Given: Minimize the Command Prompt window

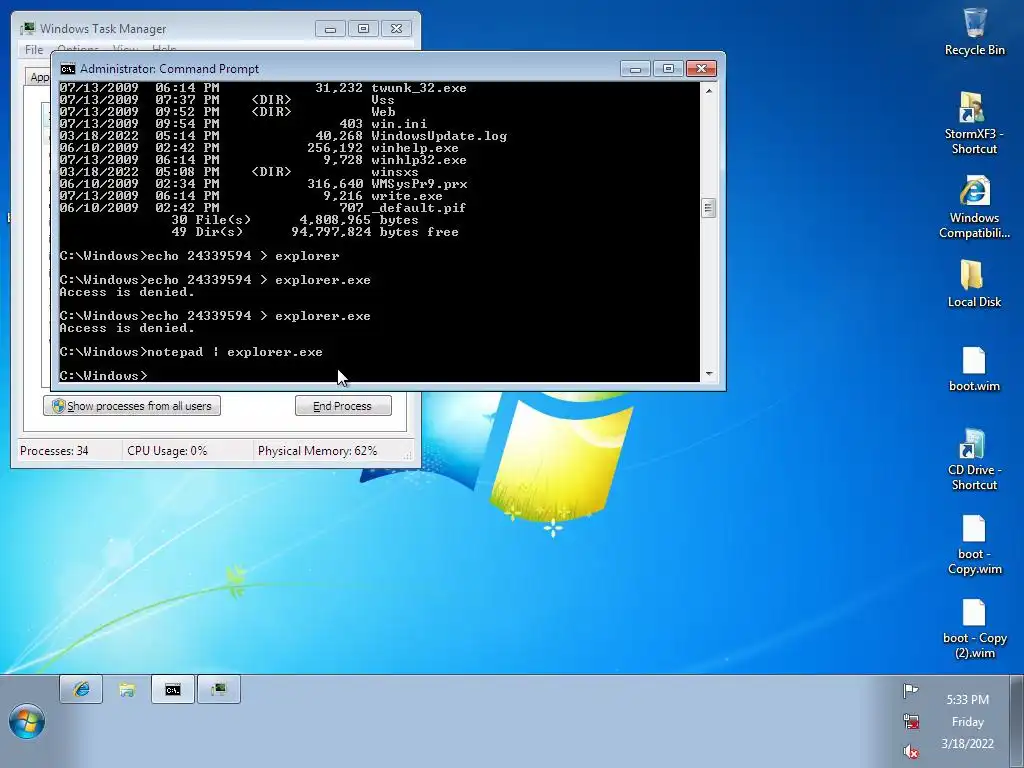Looking at the screenshot, I should 635,69.
